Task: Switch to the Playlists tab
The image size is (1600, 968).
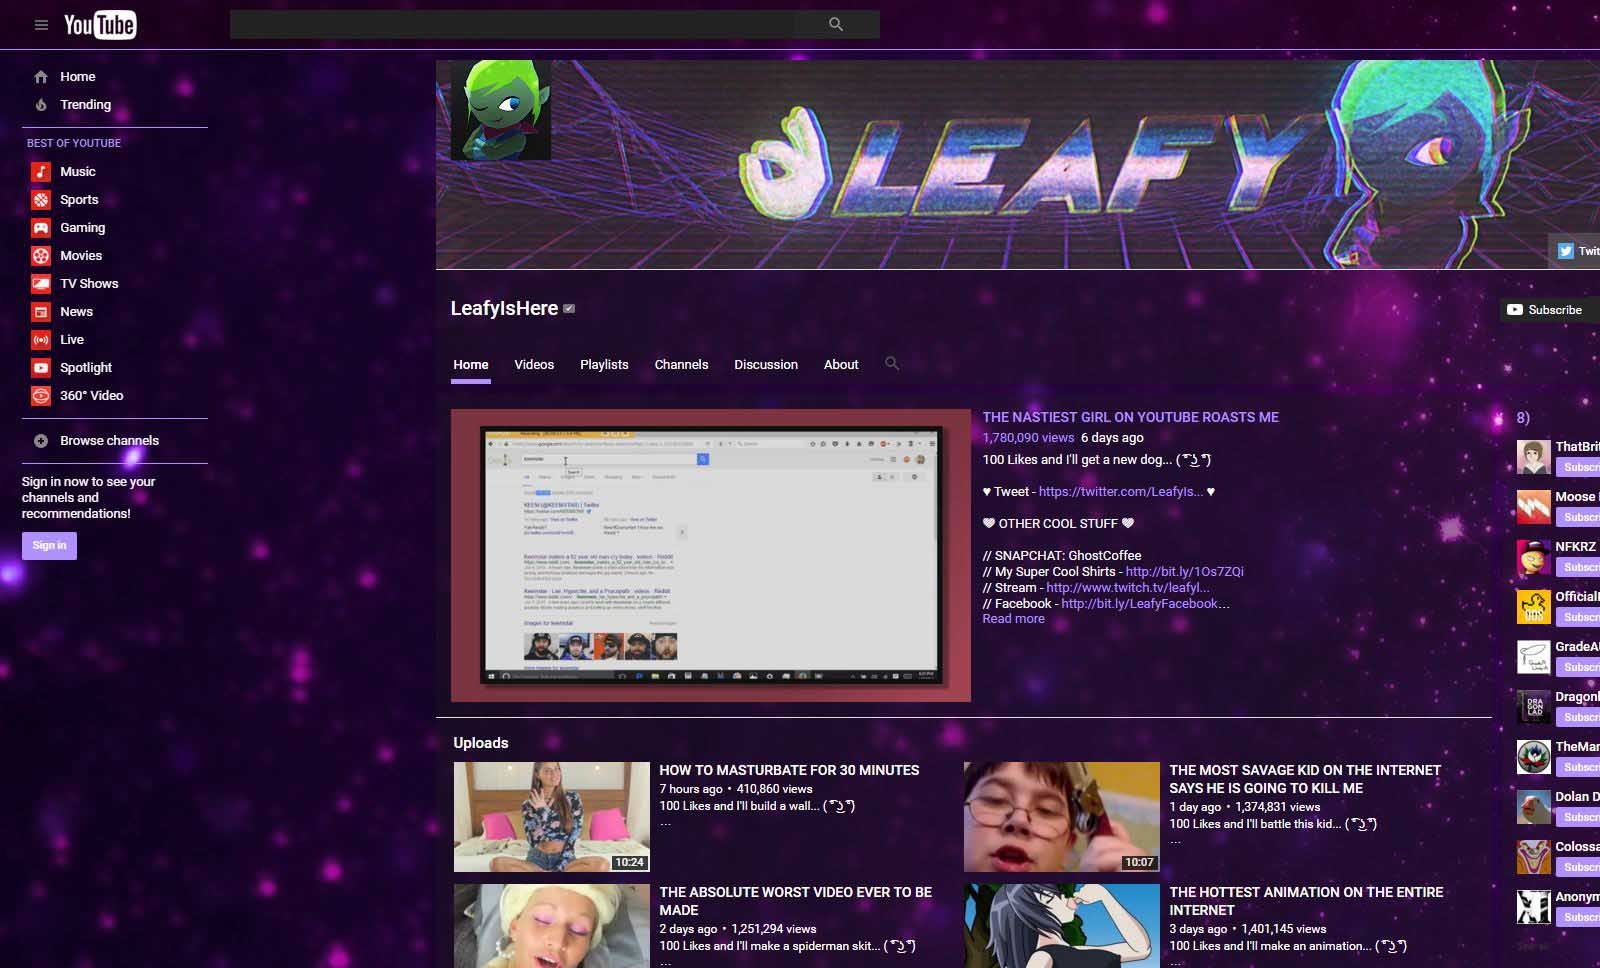Action: [604, 365]
